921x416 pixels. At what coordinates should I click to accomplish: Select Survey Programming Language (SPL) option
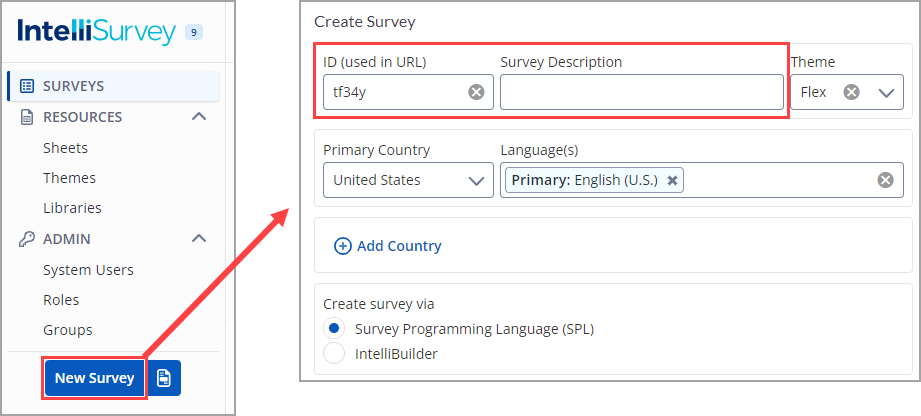(x=334, y=328)
